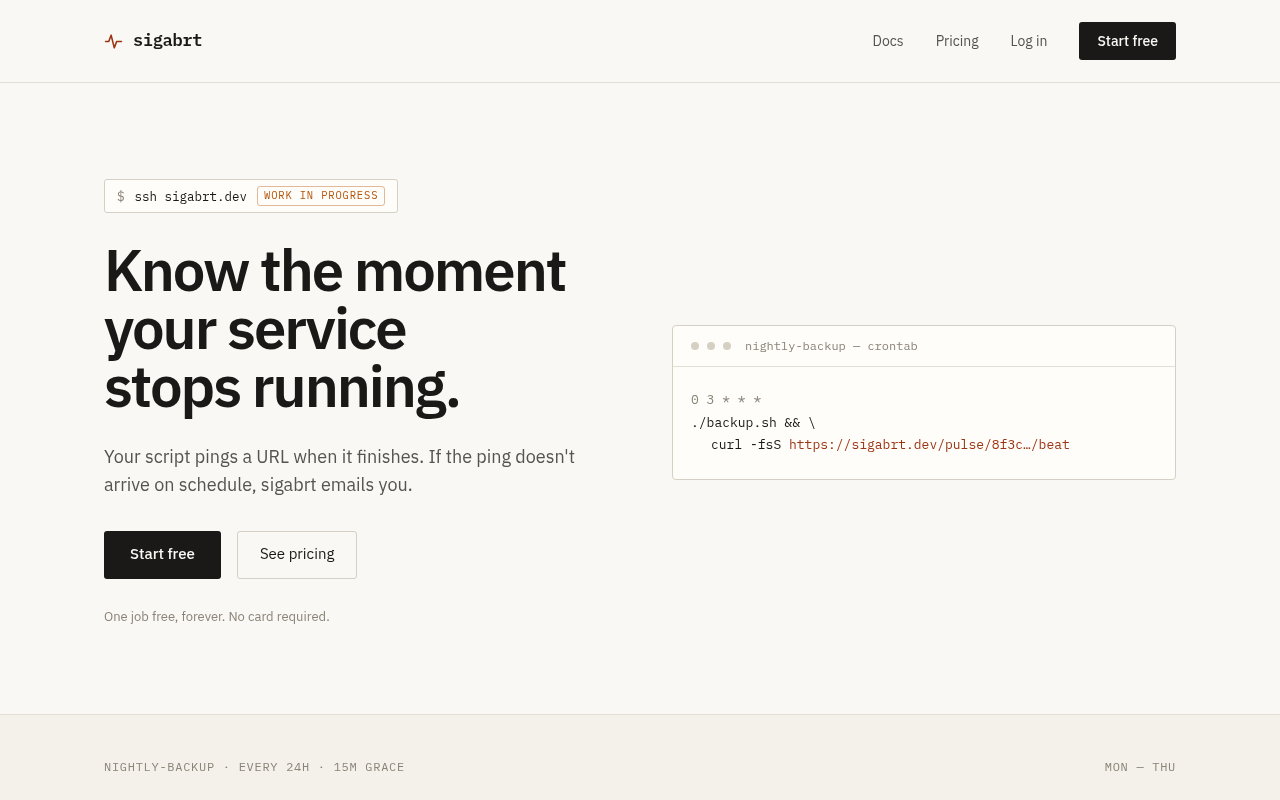Click the sigabrt brand name
Image resolution: width=1280 pixels, height=800 pixels.
click(x=167, y=41)
